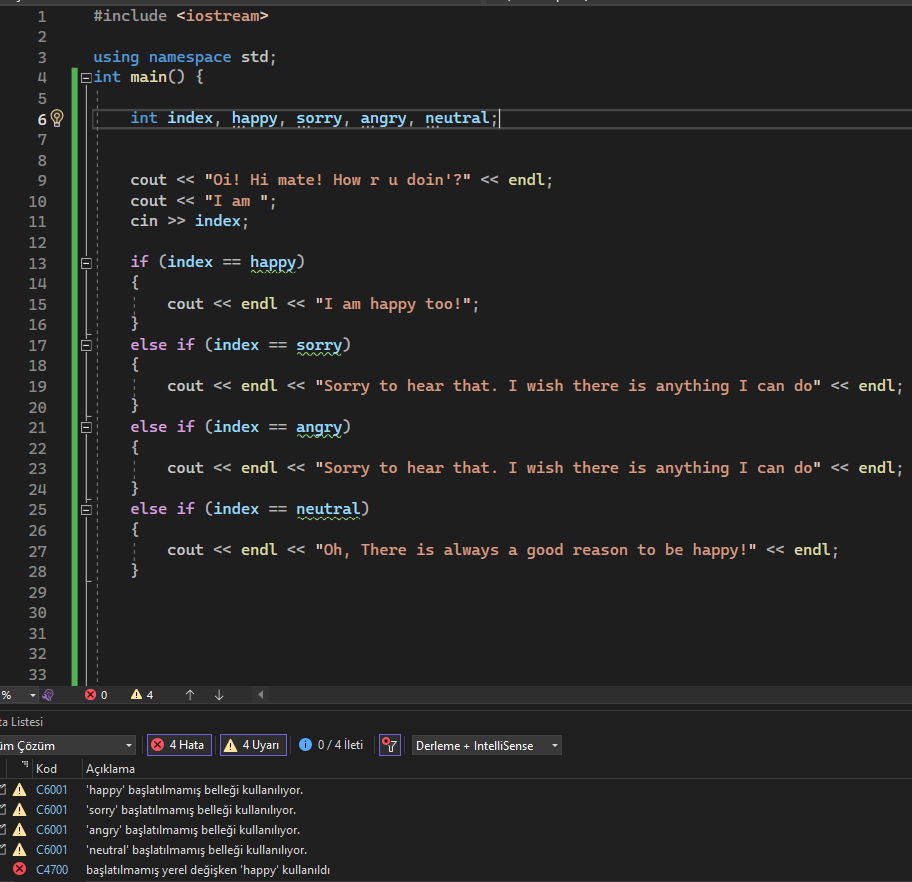Toggle the 0 / 4 İleti messages filter

click(x=331, y=745)
